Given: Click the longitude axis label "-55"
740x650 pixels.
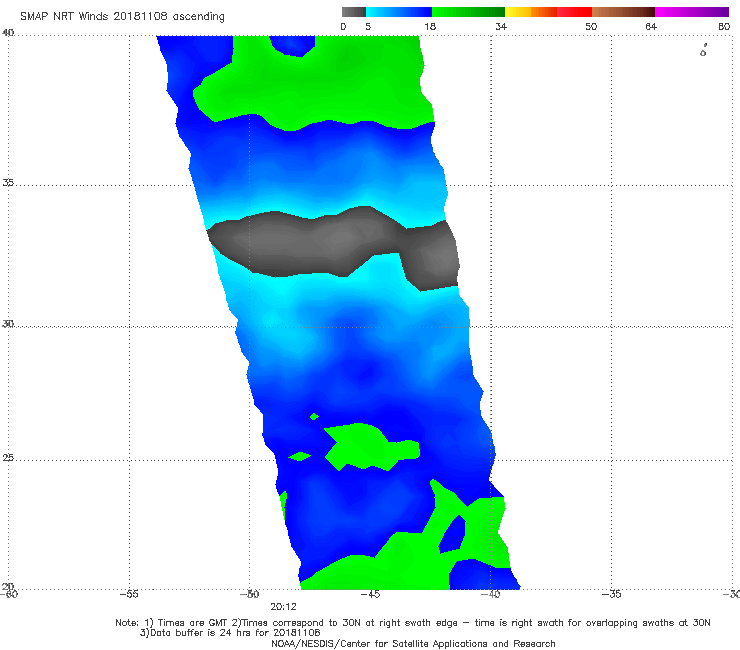Looking at the screenshot, I should coord(129,594).
